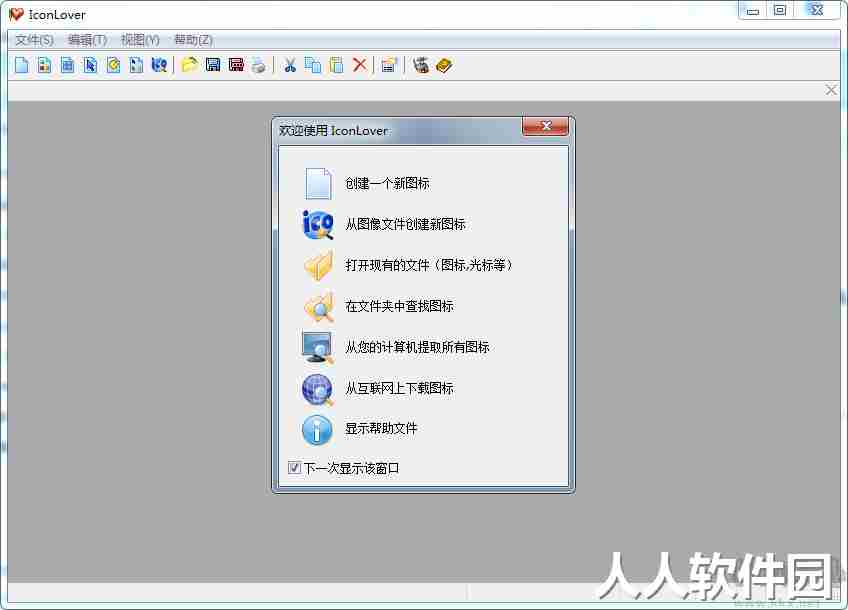Click the new cursor file toolbar icon
The width and height of the screenshot is (848, 610).
point(90,65)
